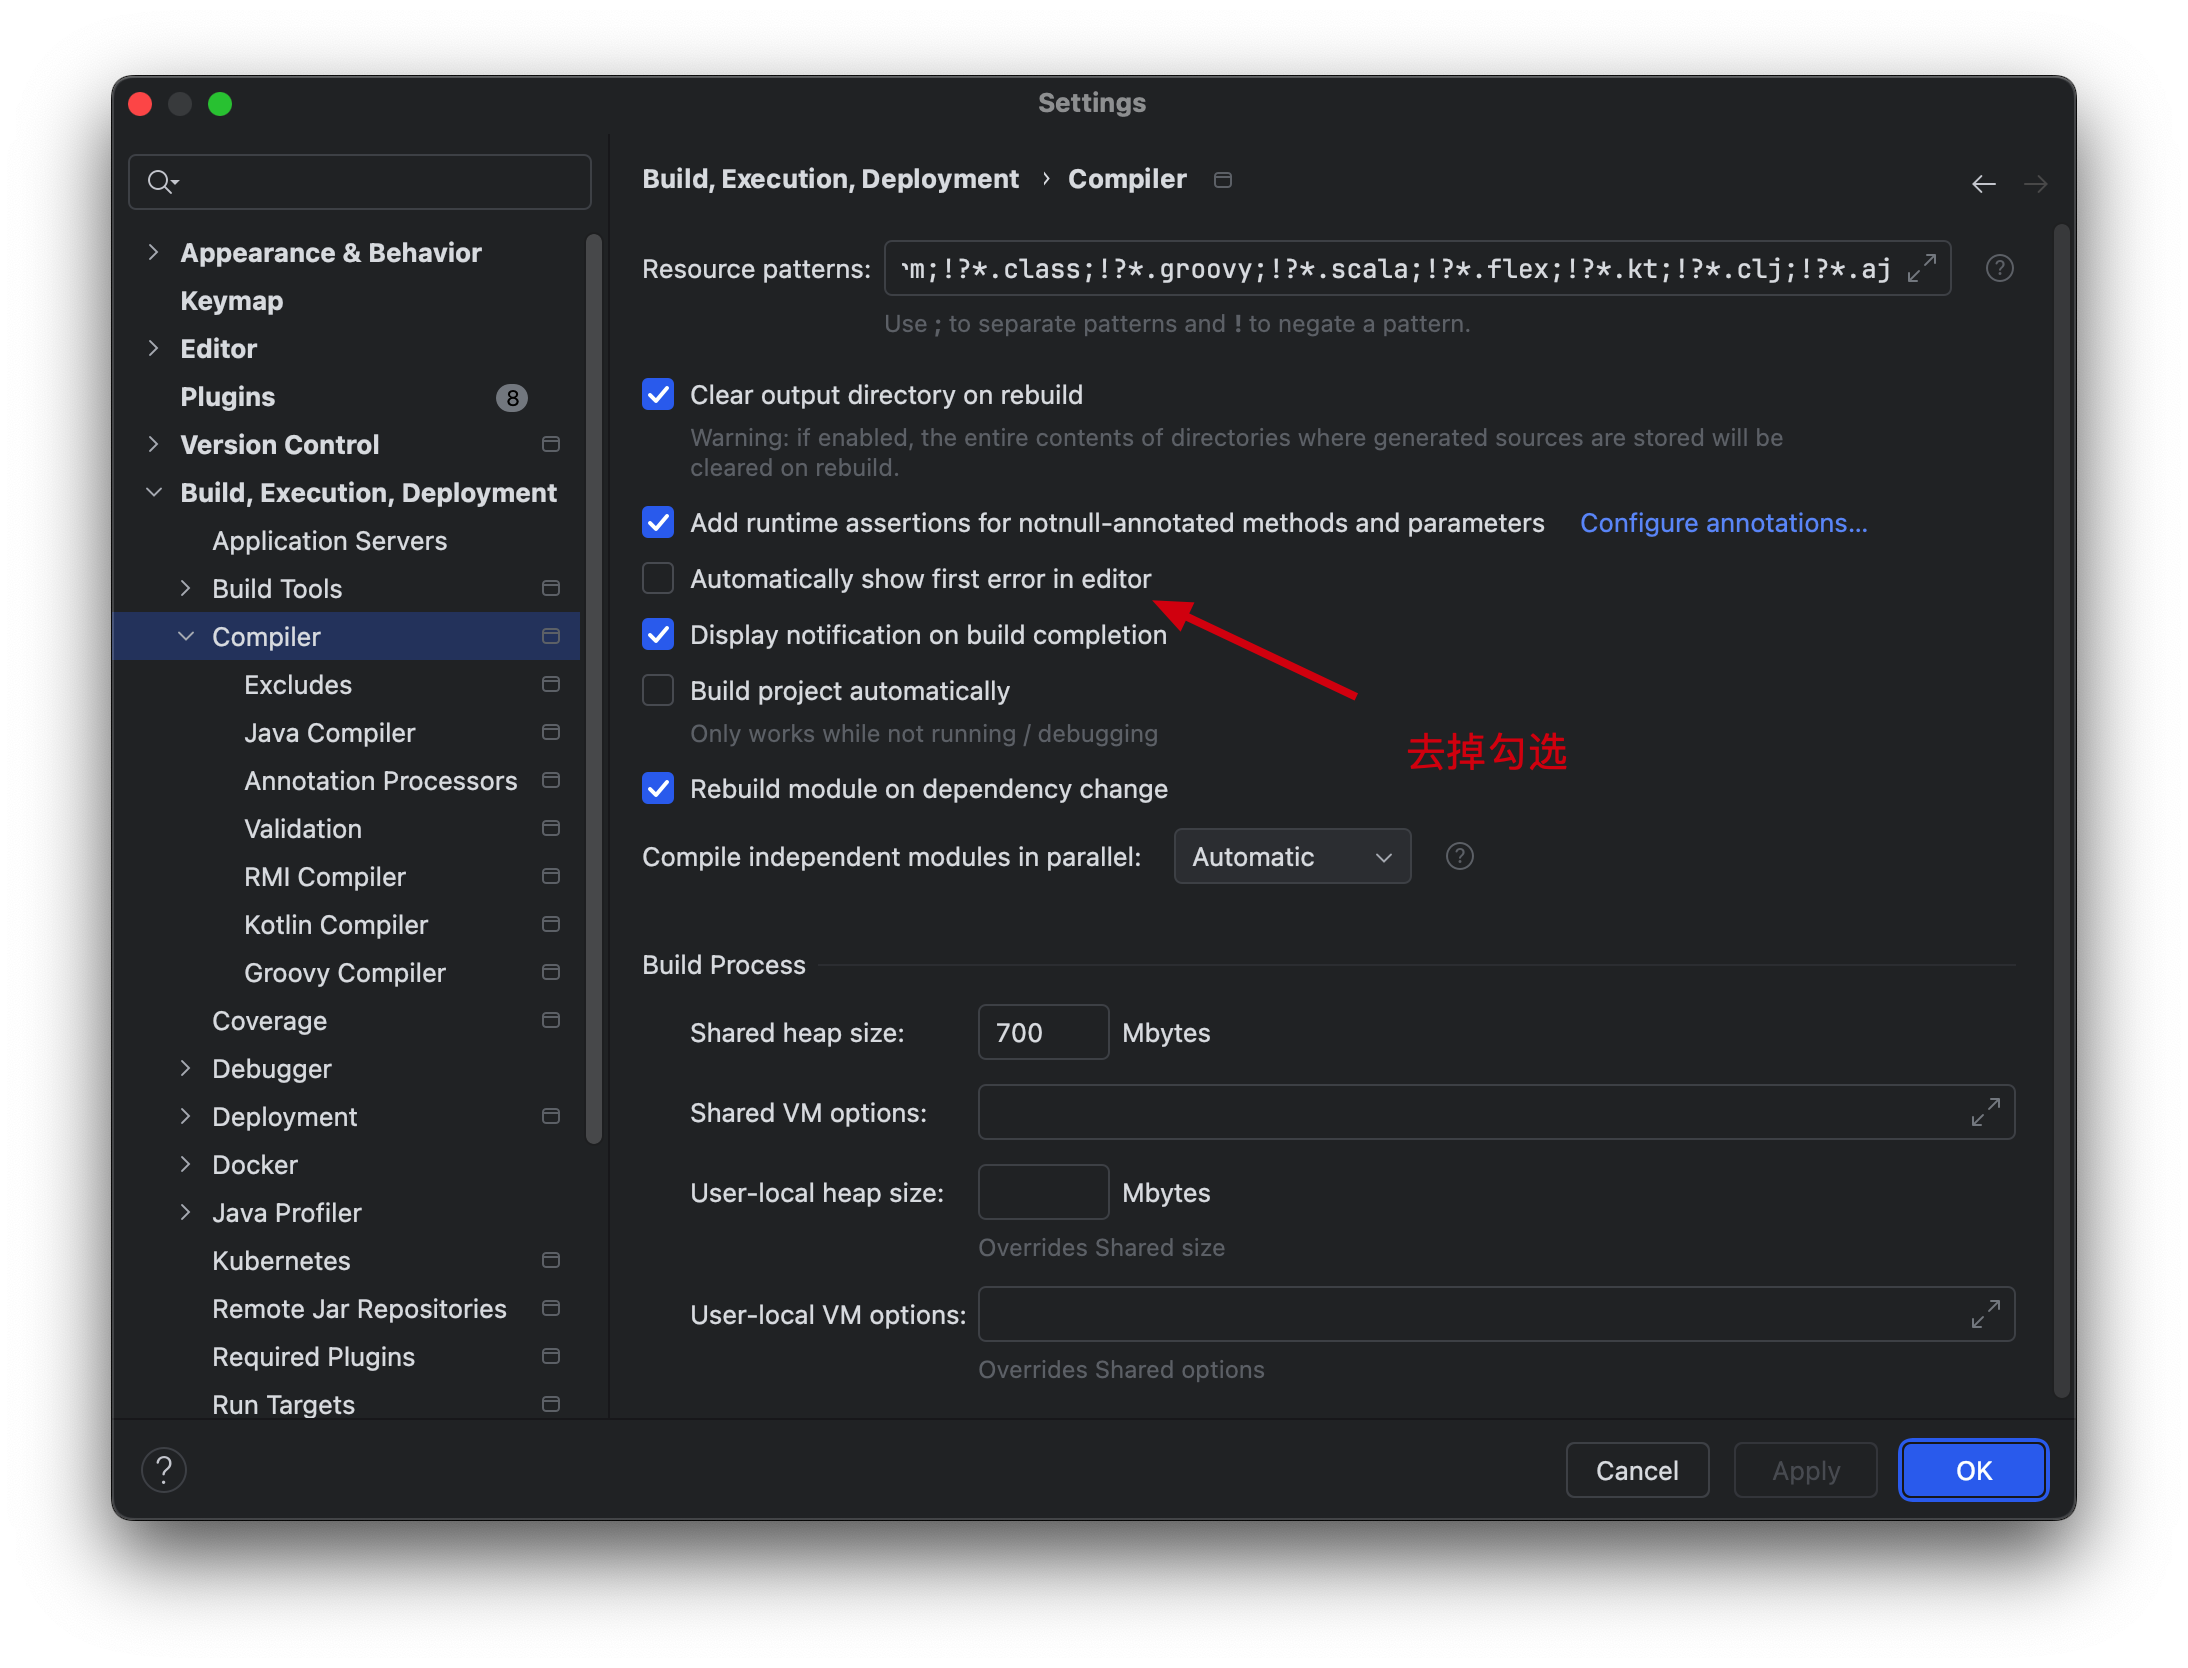Image resolution: width=2188 pixels, height=1668 pixels.
Task: Enable Automatically show first error in editor
Action: coord(658,579)
